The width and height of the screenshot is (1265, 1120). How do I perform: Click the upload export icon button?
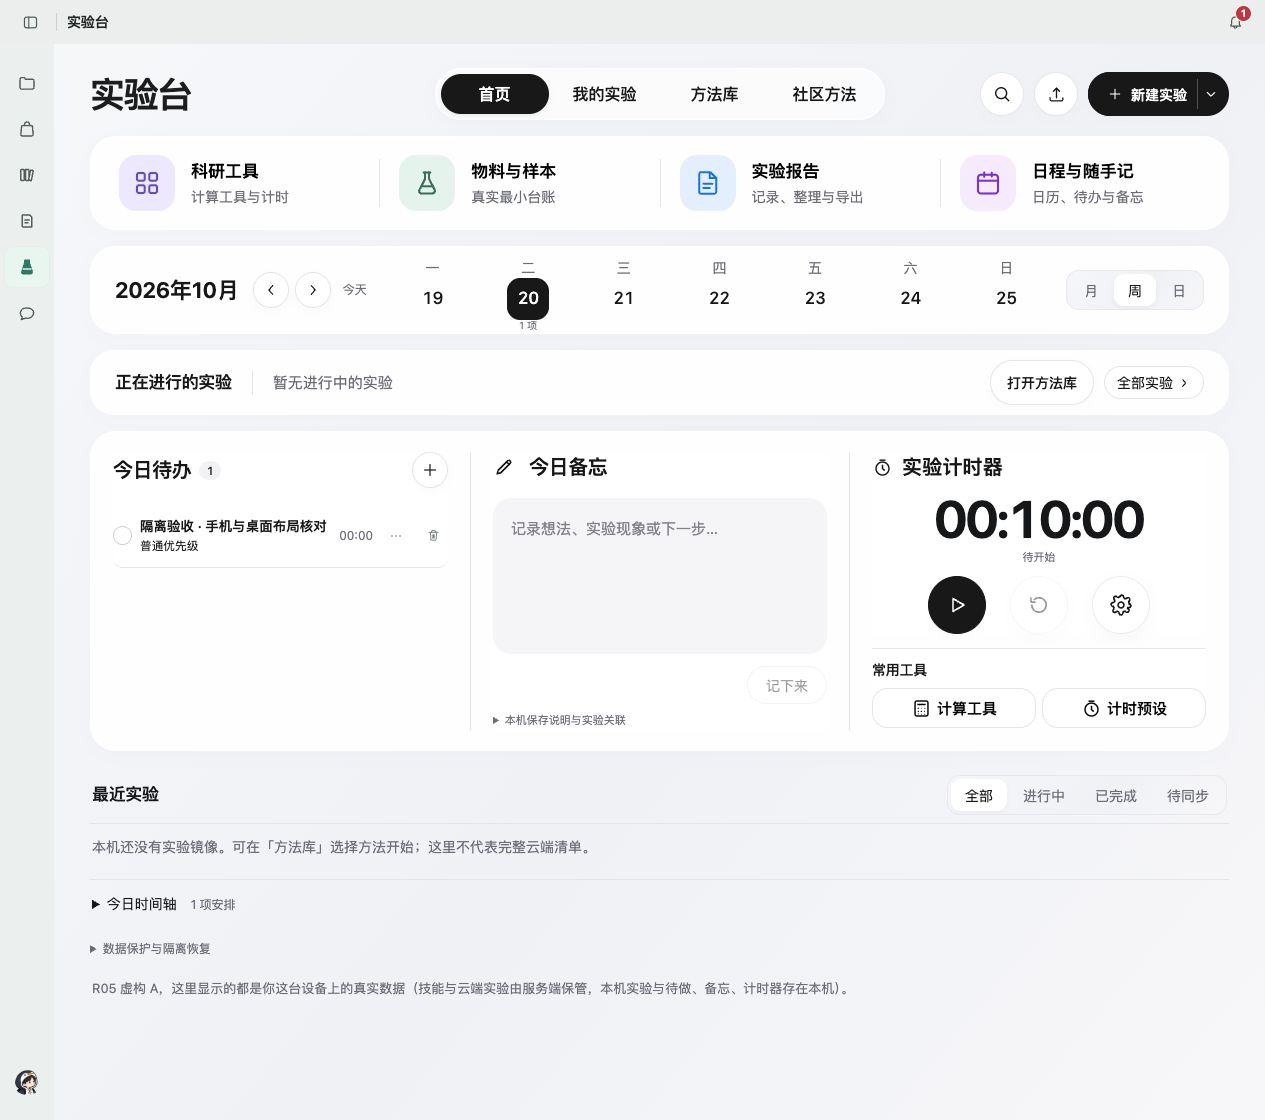1056,94
